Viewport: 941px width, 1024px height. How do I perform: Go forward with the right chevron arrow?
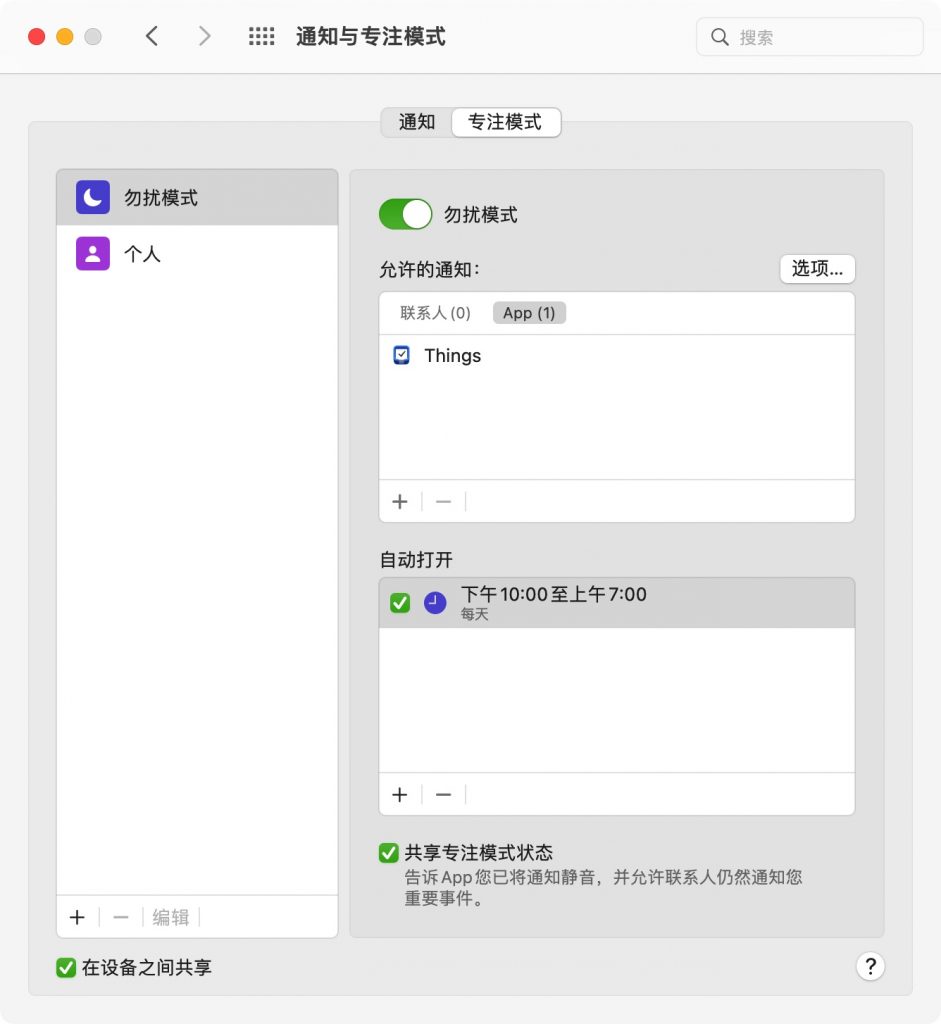204,36
